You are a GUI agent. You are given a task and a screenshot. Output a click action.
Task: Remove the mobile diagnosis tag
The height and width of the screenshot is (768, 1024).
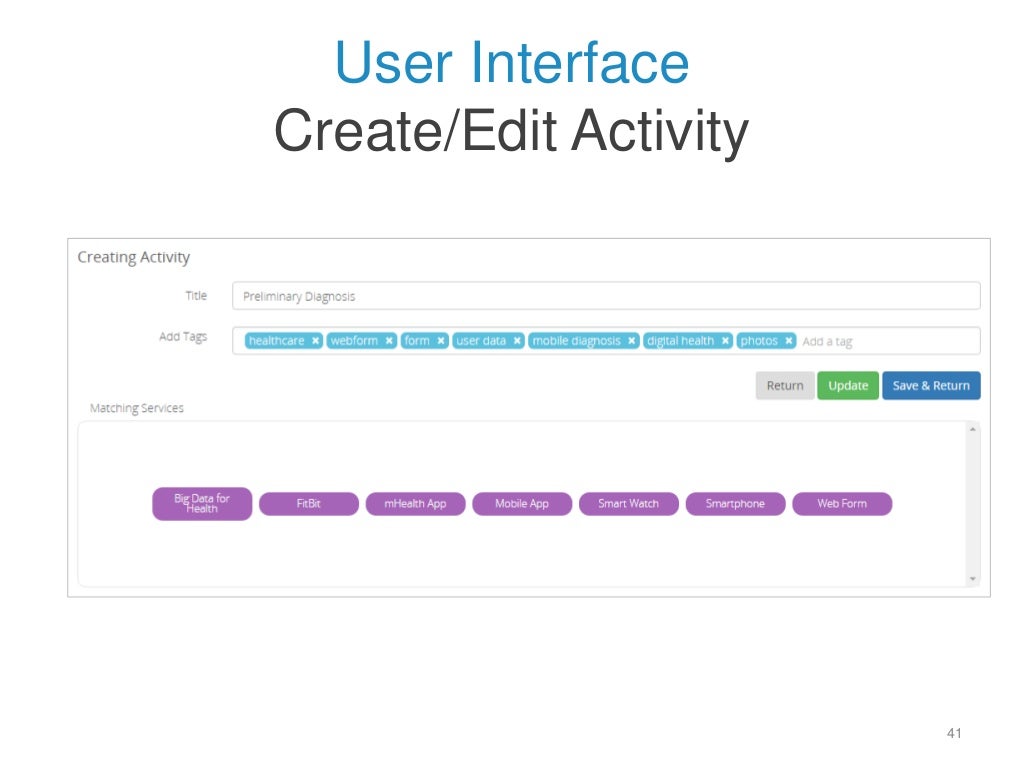pyautogui.click(x=632, y=341)
